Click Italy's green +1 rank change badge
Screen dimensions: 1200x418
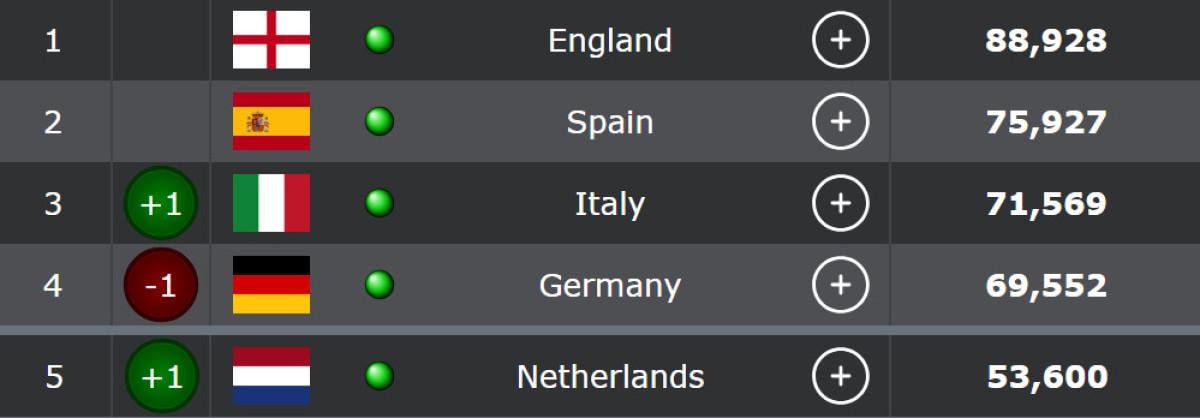[x=161, y=204]
